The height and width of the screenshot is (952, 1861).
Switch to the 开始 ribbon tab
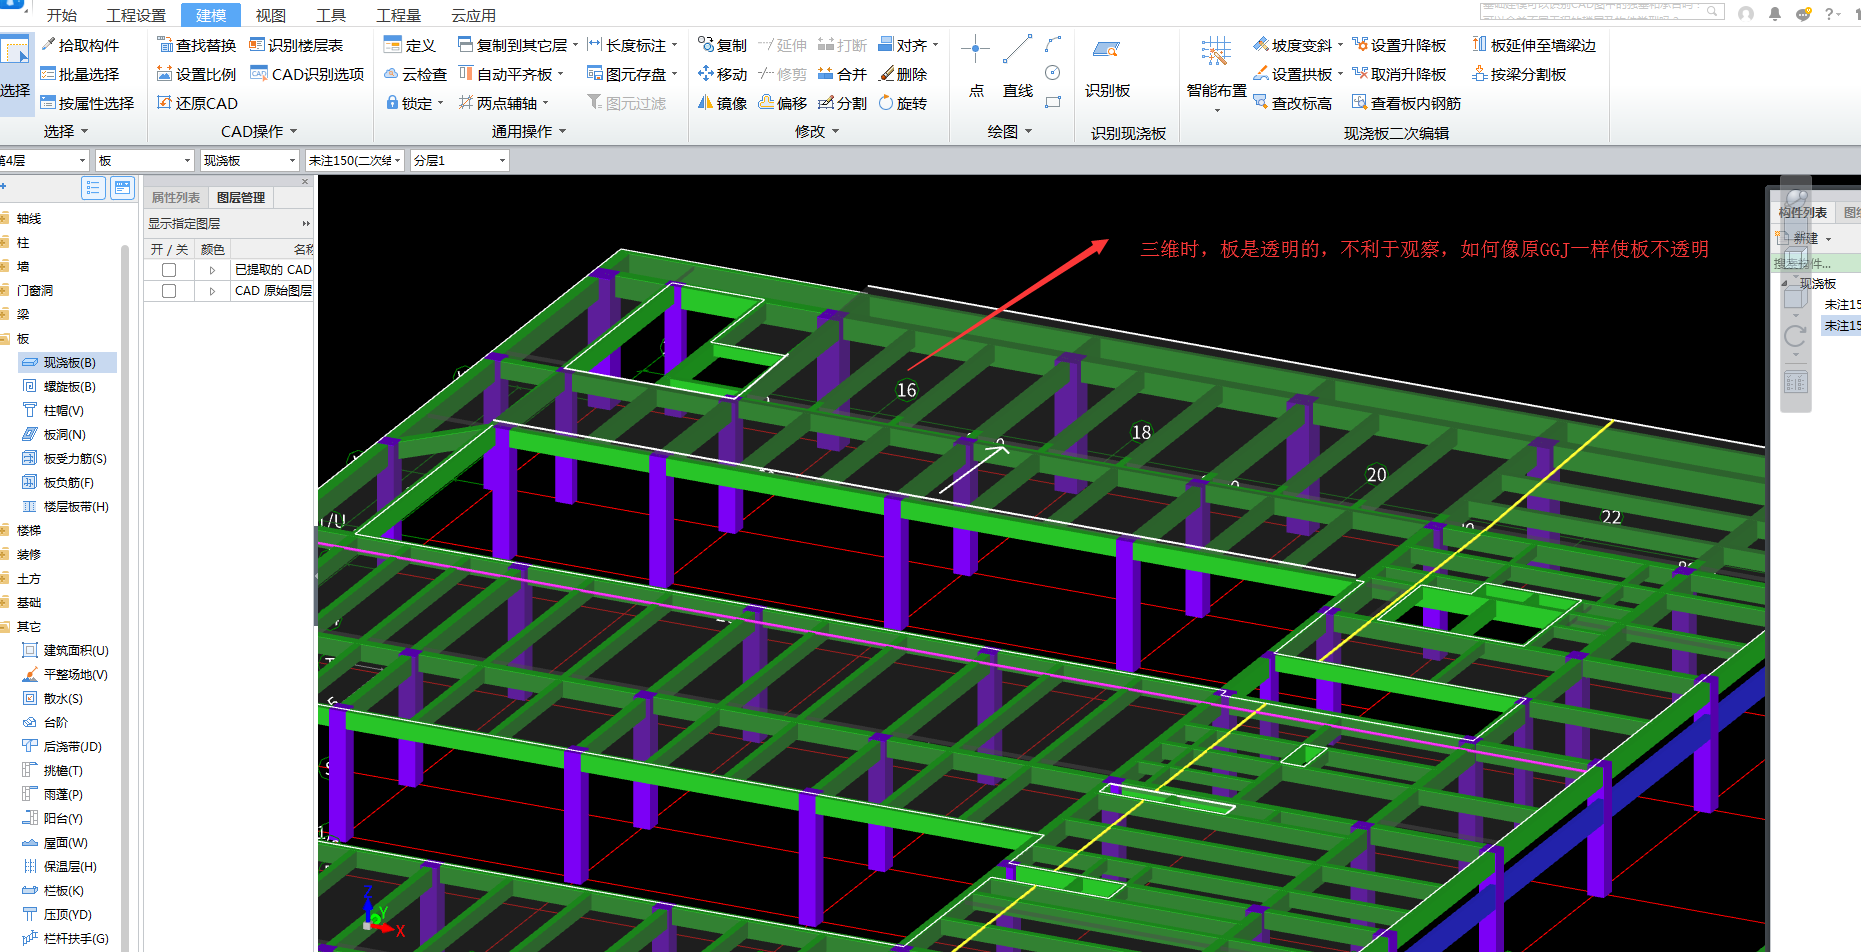(x=62, y=15)
